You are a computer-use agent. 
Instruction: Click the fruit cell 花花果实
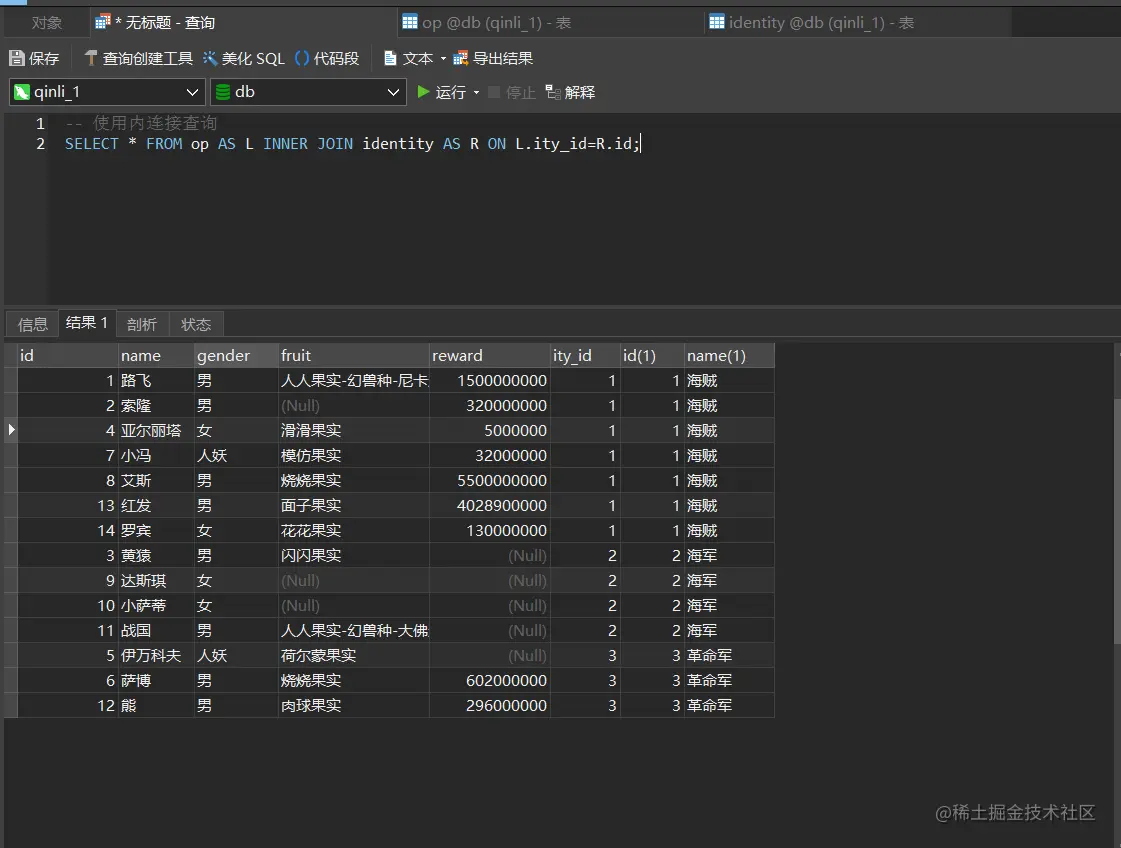point(354,531)
